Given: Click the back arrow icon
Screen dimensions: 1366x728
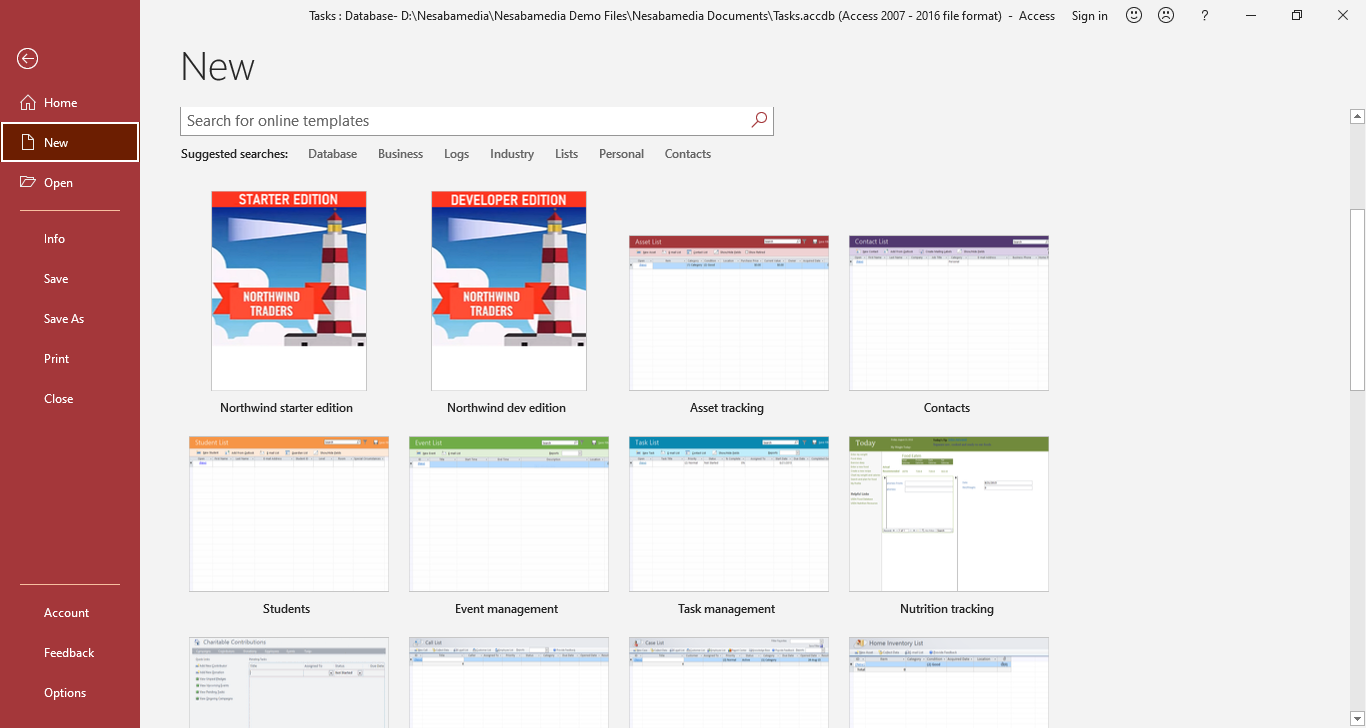Looking at the screenshot, I should click(27, 59).
